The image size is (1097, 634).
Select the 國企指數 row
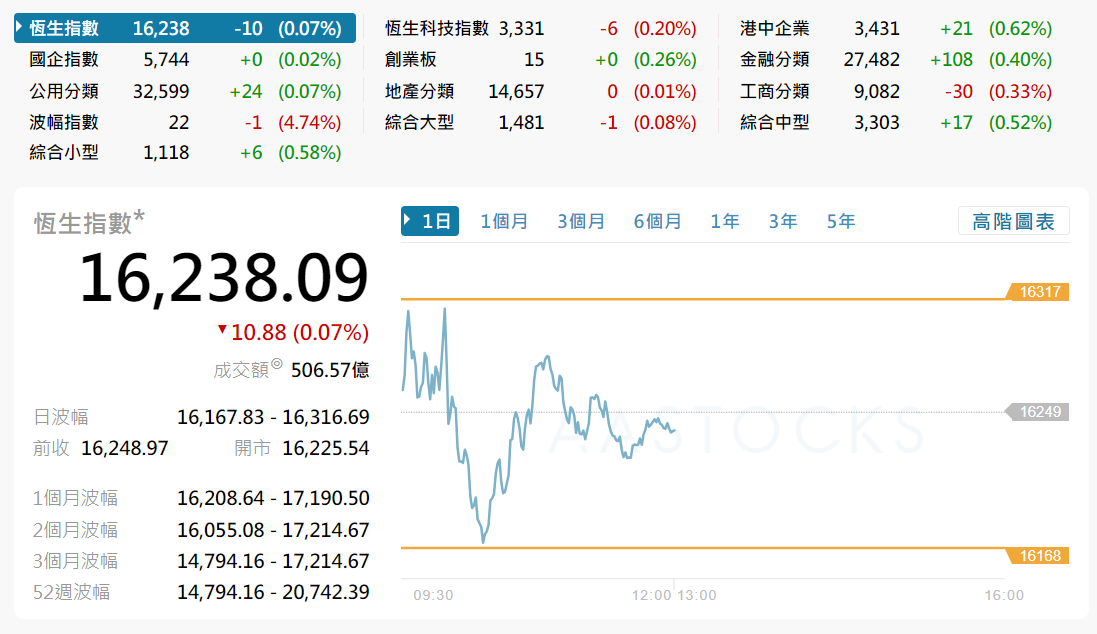(64, 60)
